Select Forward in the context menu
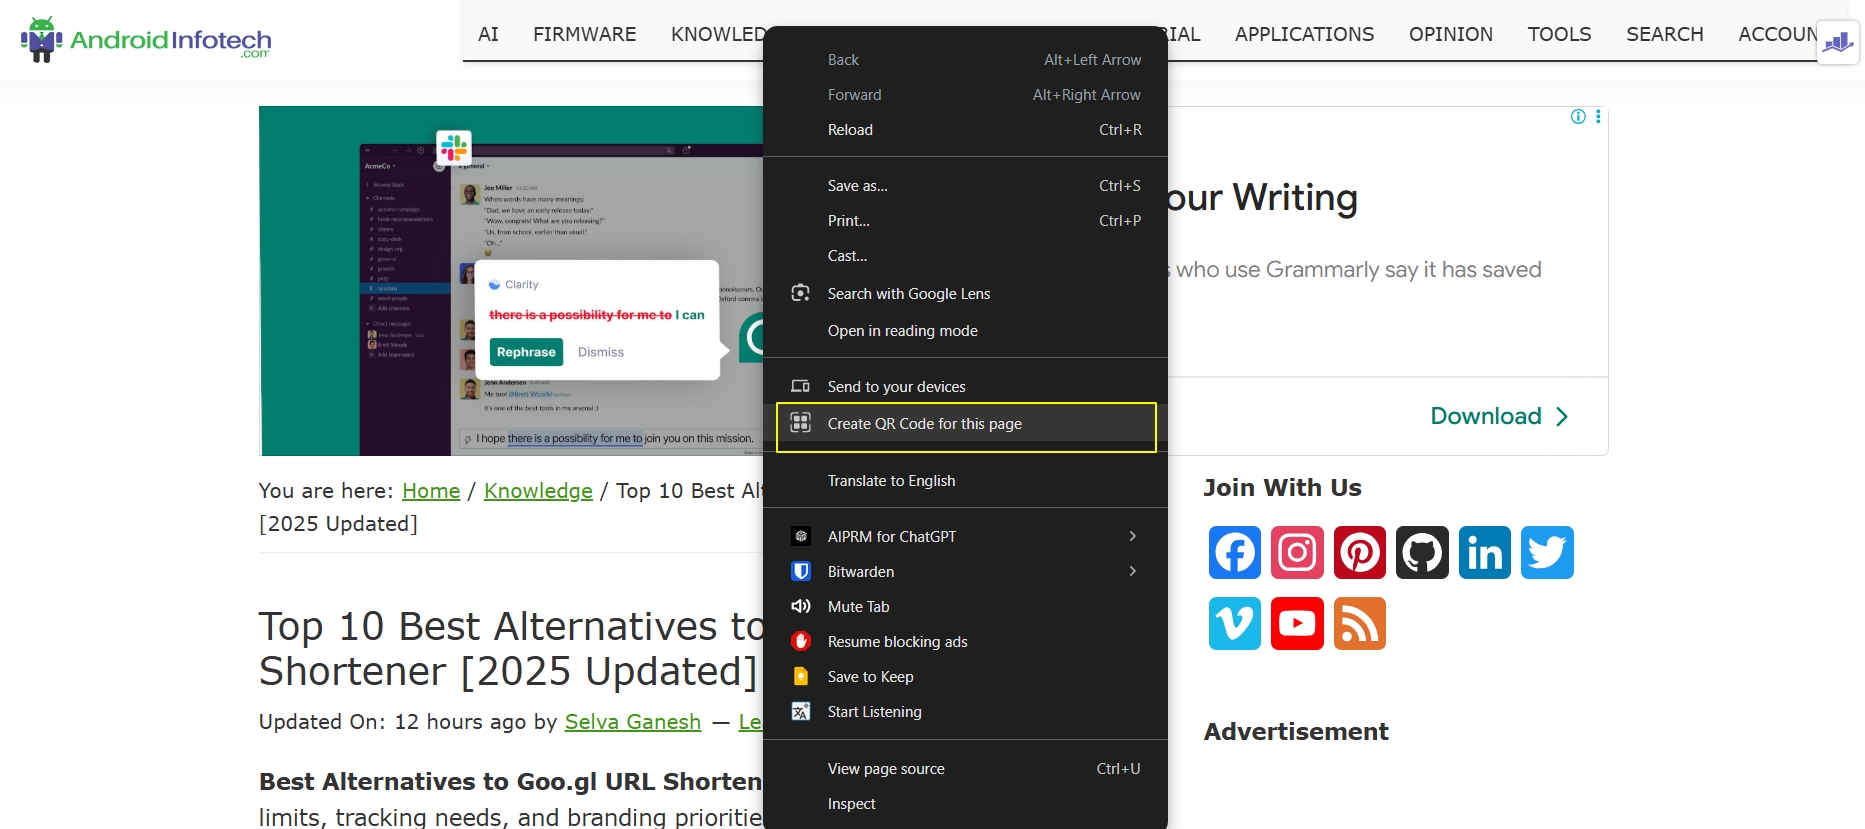This screenshot has height=829, width=1865. coord(965,95)
